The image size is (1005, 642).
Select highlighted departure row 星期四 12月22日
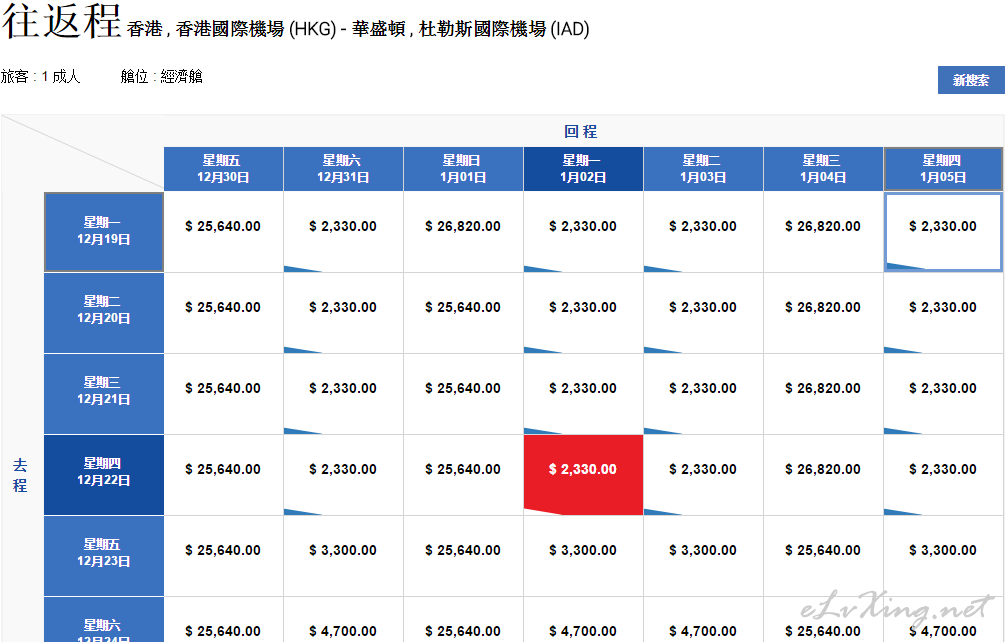pyautogui.click(x=103, y=473)
